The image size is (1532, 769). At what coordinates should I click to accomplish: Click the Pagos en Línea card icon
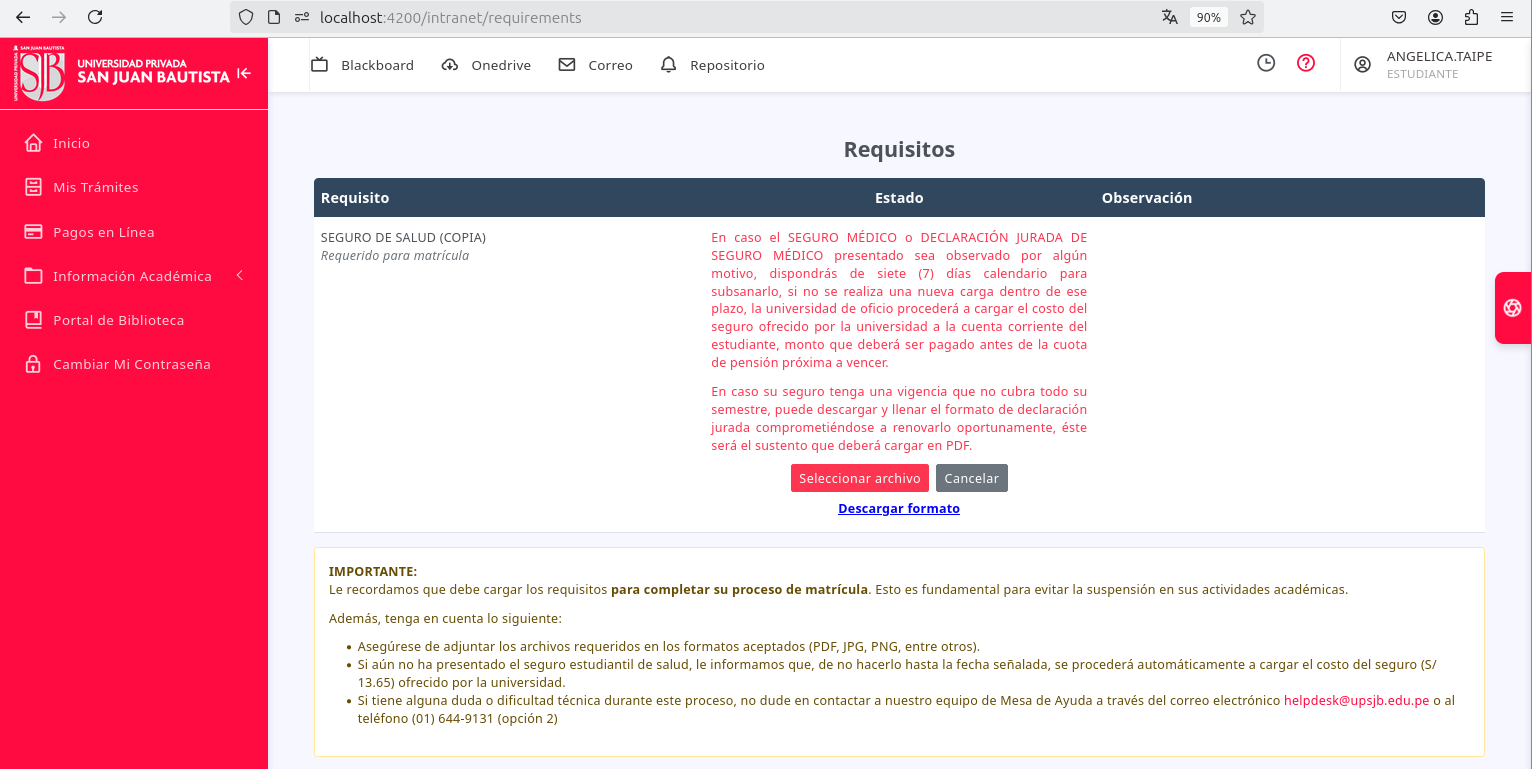click(33, 232)
